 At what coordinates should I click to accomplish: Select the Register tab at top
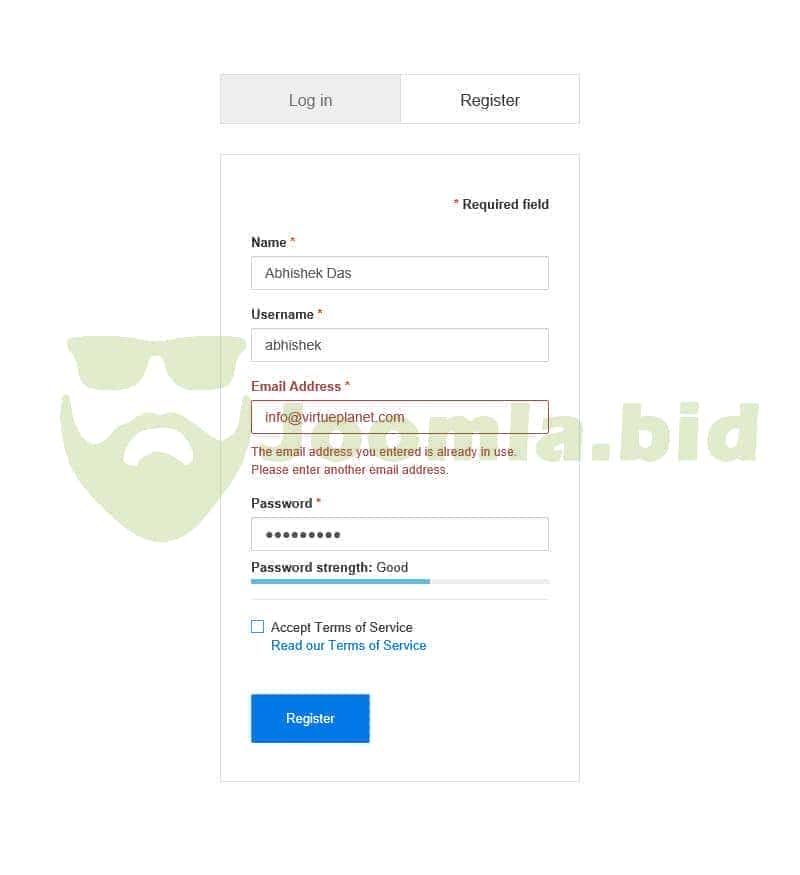point(490,99)
